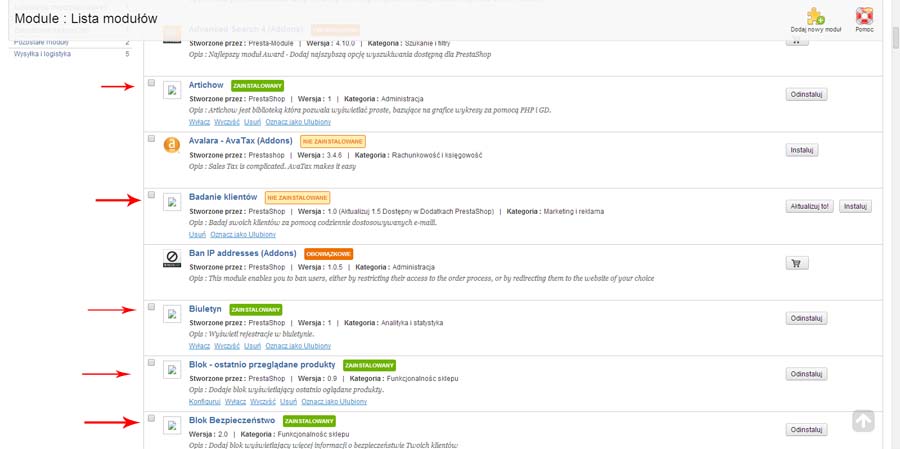This screenshot has height=449, width=900.
Task: Click Instaluj for Badanie klientów
Action: tap(855, 206)
